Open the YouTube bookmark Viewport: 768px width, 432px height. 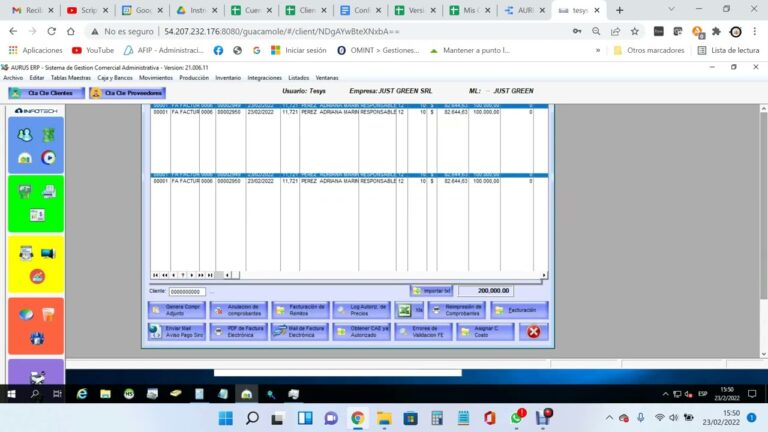pos(93,50)
